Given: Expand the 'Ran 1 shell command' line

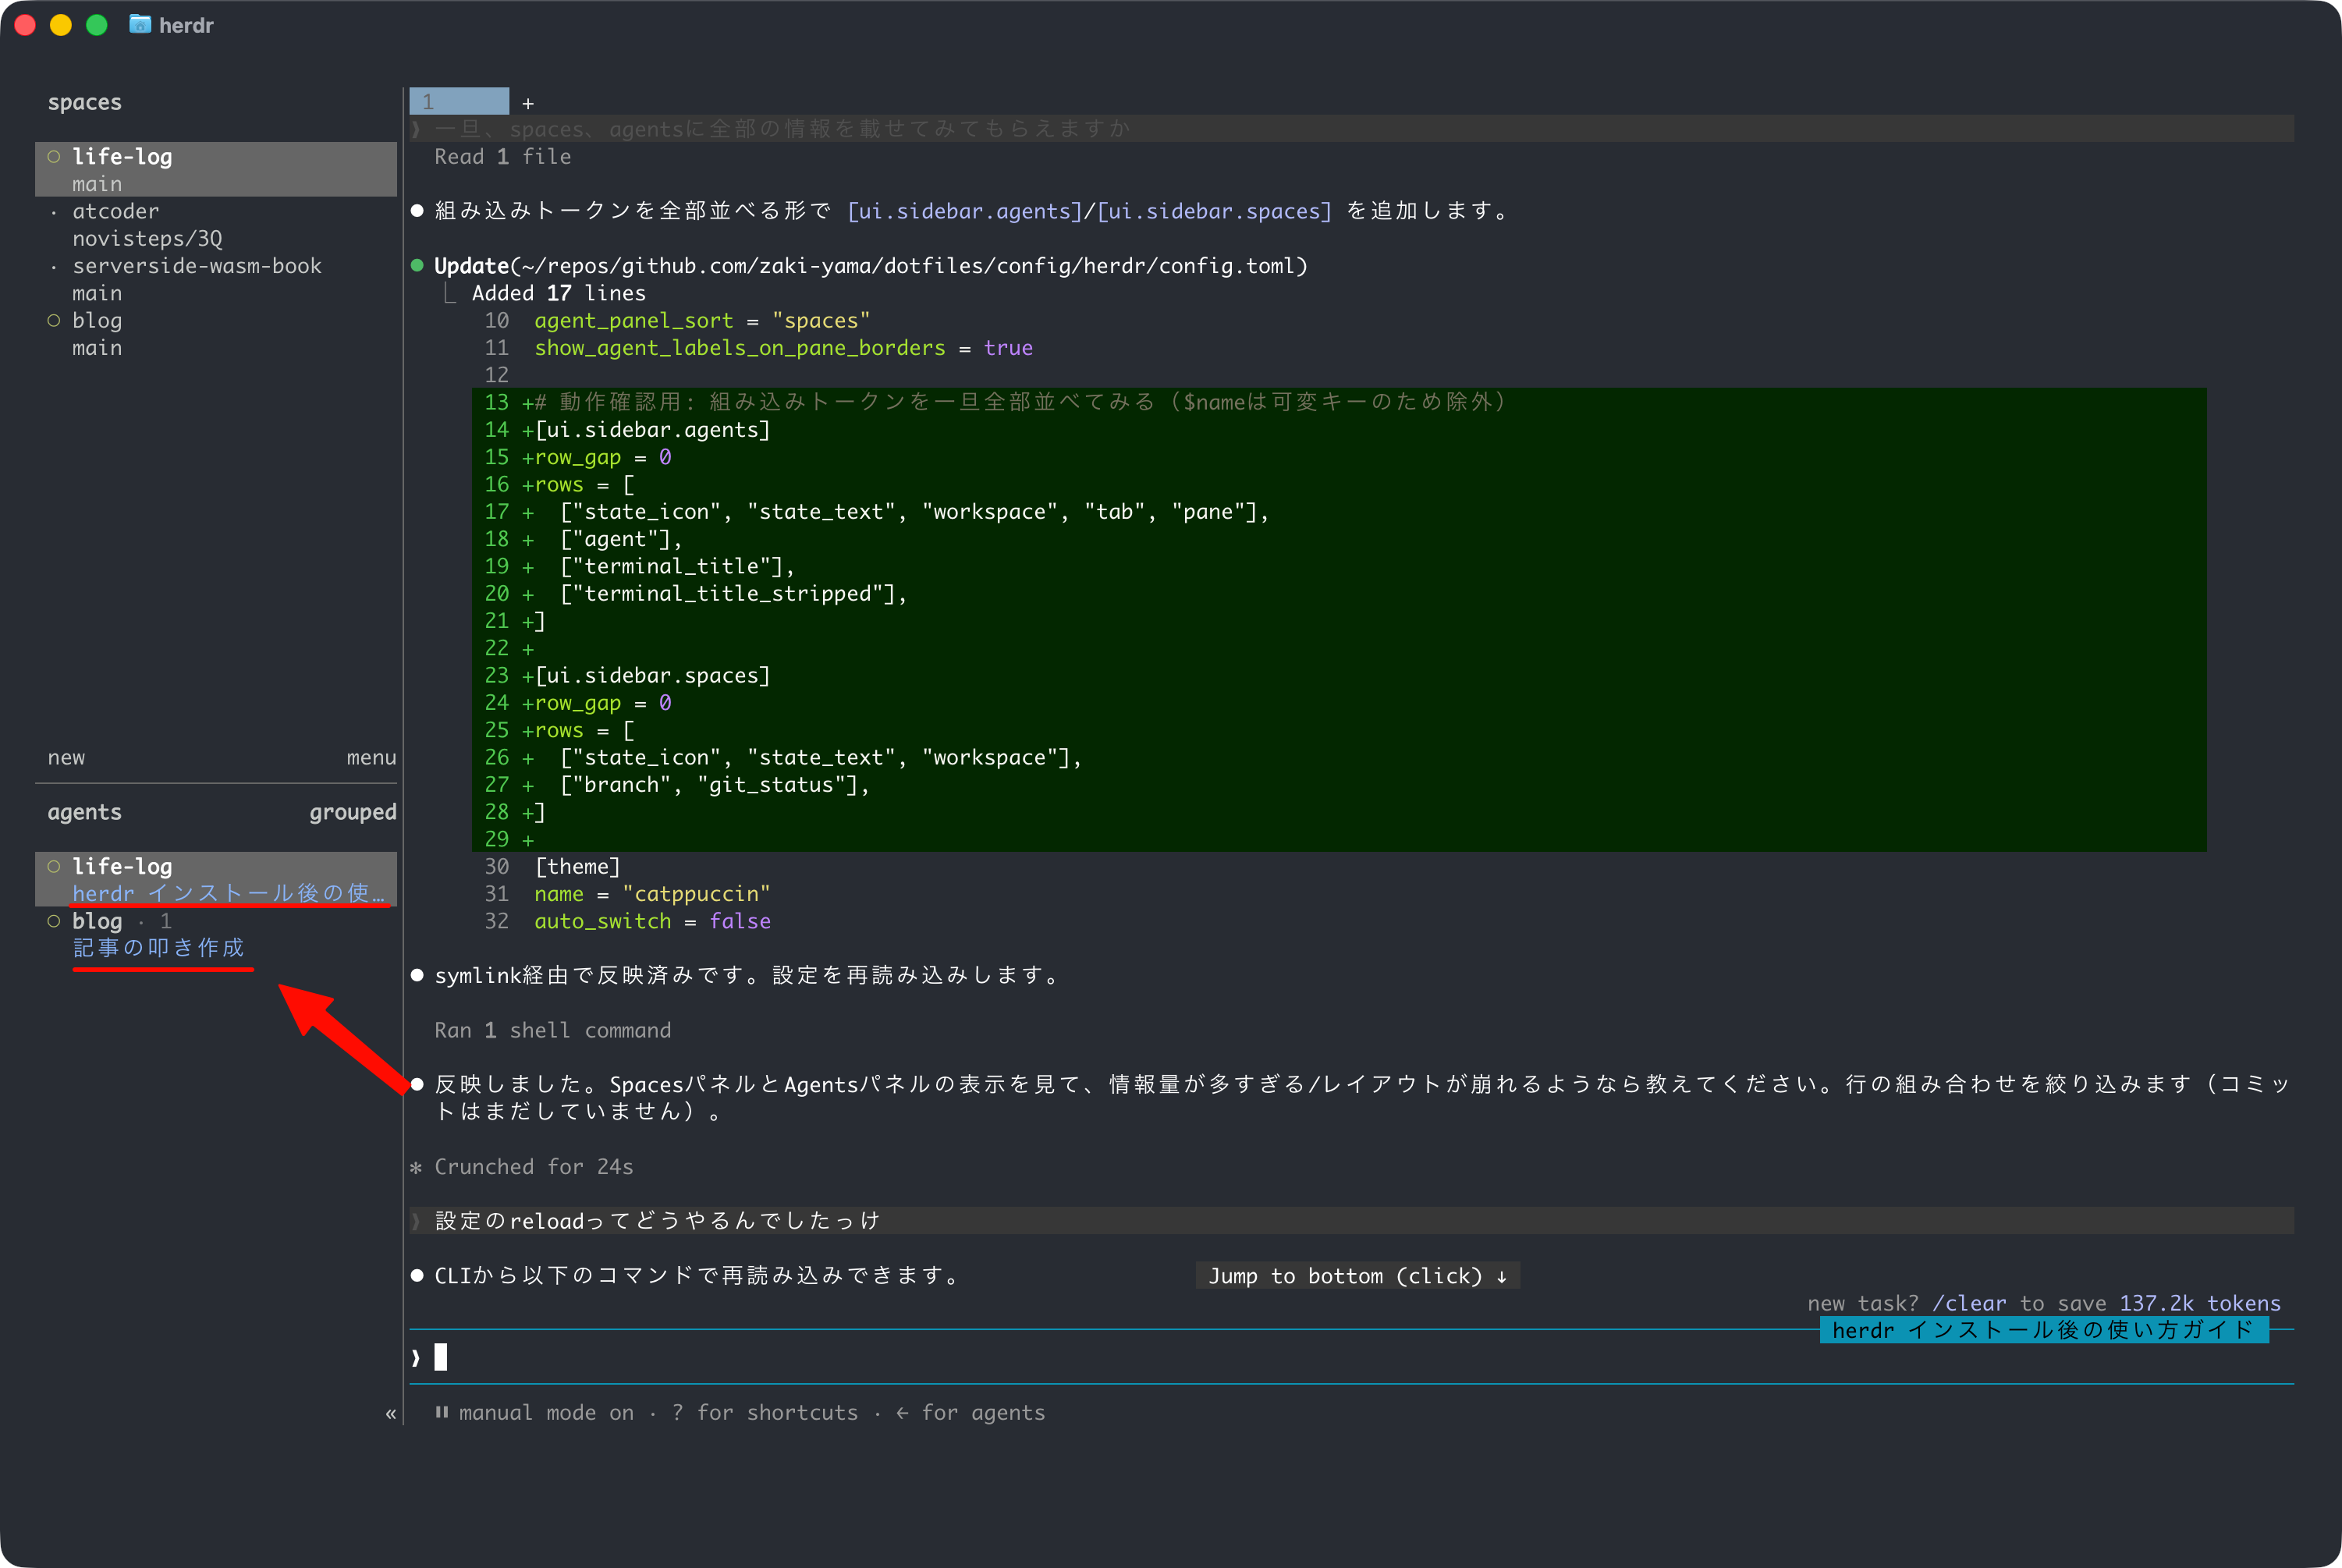Looking at the screenshot, I should (x=553, y=1030).
